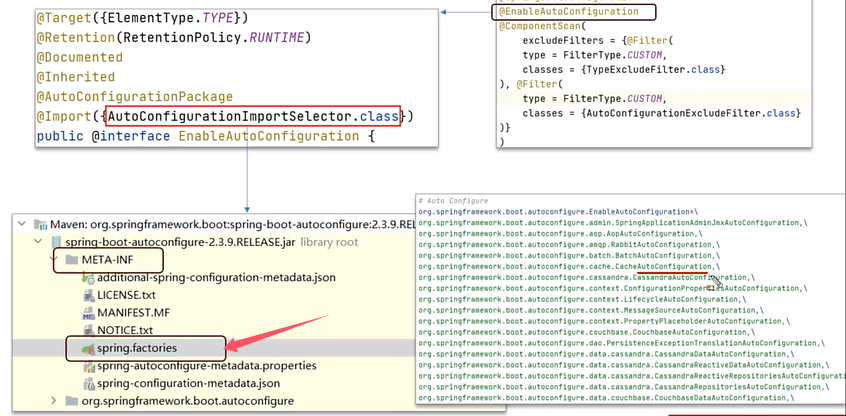Click the EnableAutoConfiguration=\ properties key line

(x=558, y=212)
